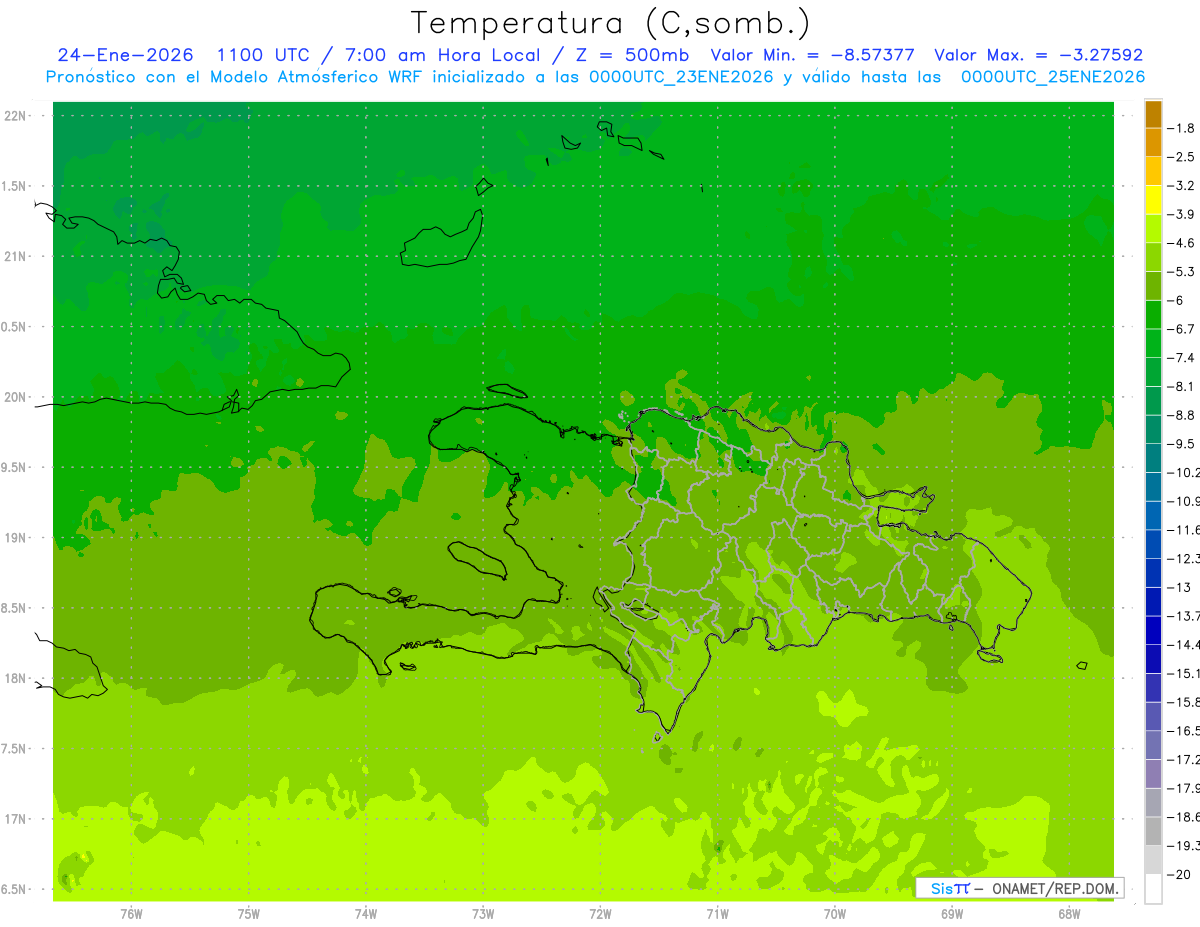Select the '0000UTC_25ENE2026' valid-until time

click(1053, 77)
